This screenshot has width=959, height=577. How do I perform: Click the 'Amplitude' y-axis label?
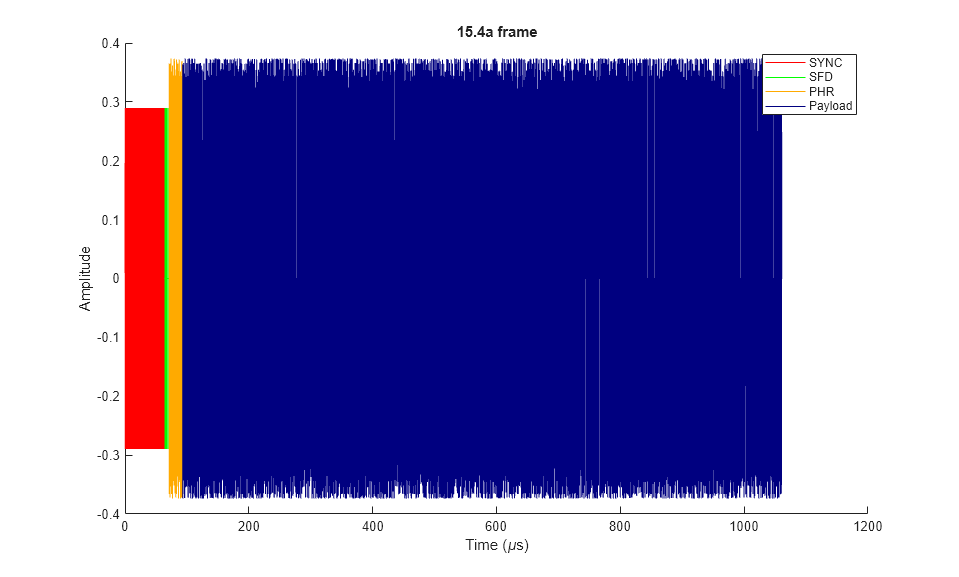pos(85,278)
